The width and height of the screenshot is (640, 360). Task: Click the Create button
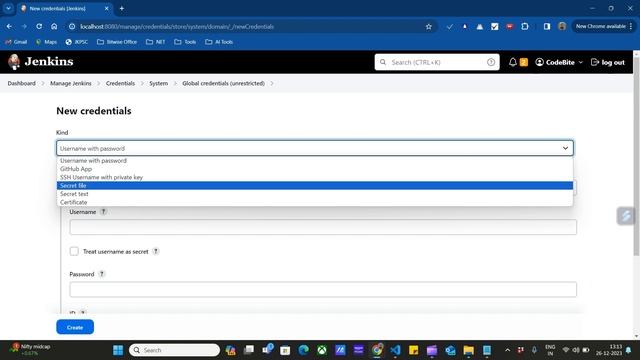coord(75,327)
